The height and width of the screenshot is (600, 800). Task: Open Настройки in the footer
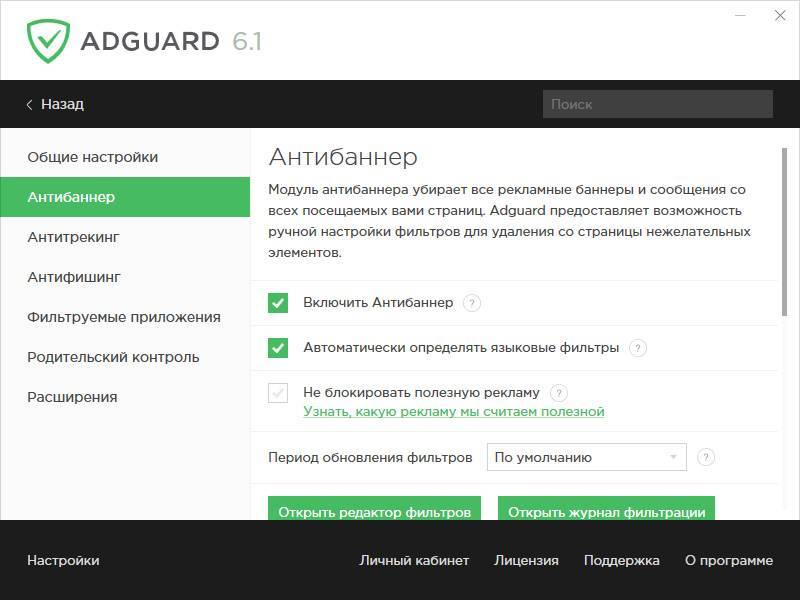63,560
